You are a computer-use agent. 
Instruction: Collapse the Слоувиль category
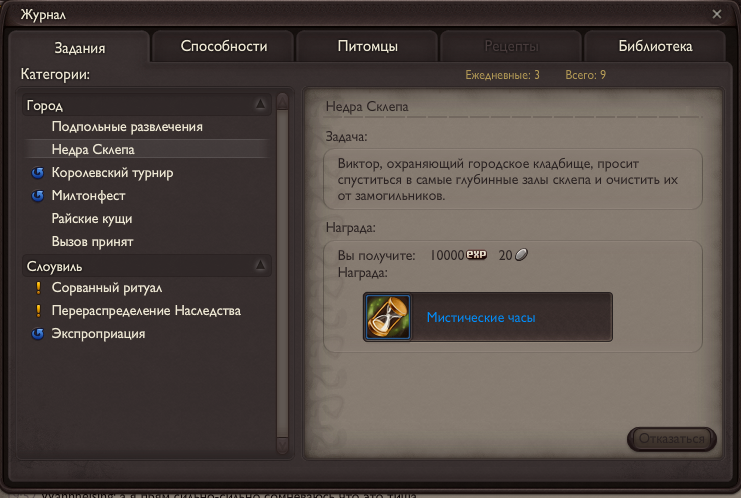[x=260, y=265]
